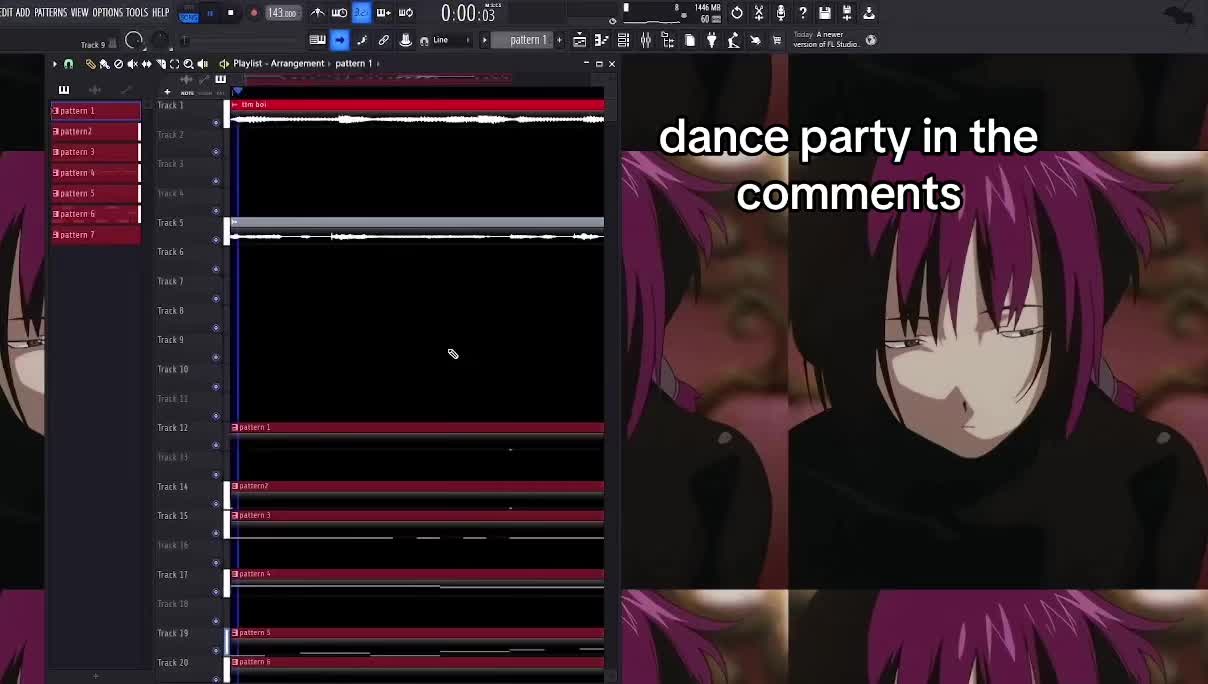Click the tempo 143 field

click(283, 13)
